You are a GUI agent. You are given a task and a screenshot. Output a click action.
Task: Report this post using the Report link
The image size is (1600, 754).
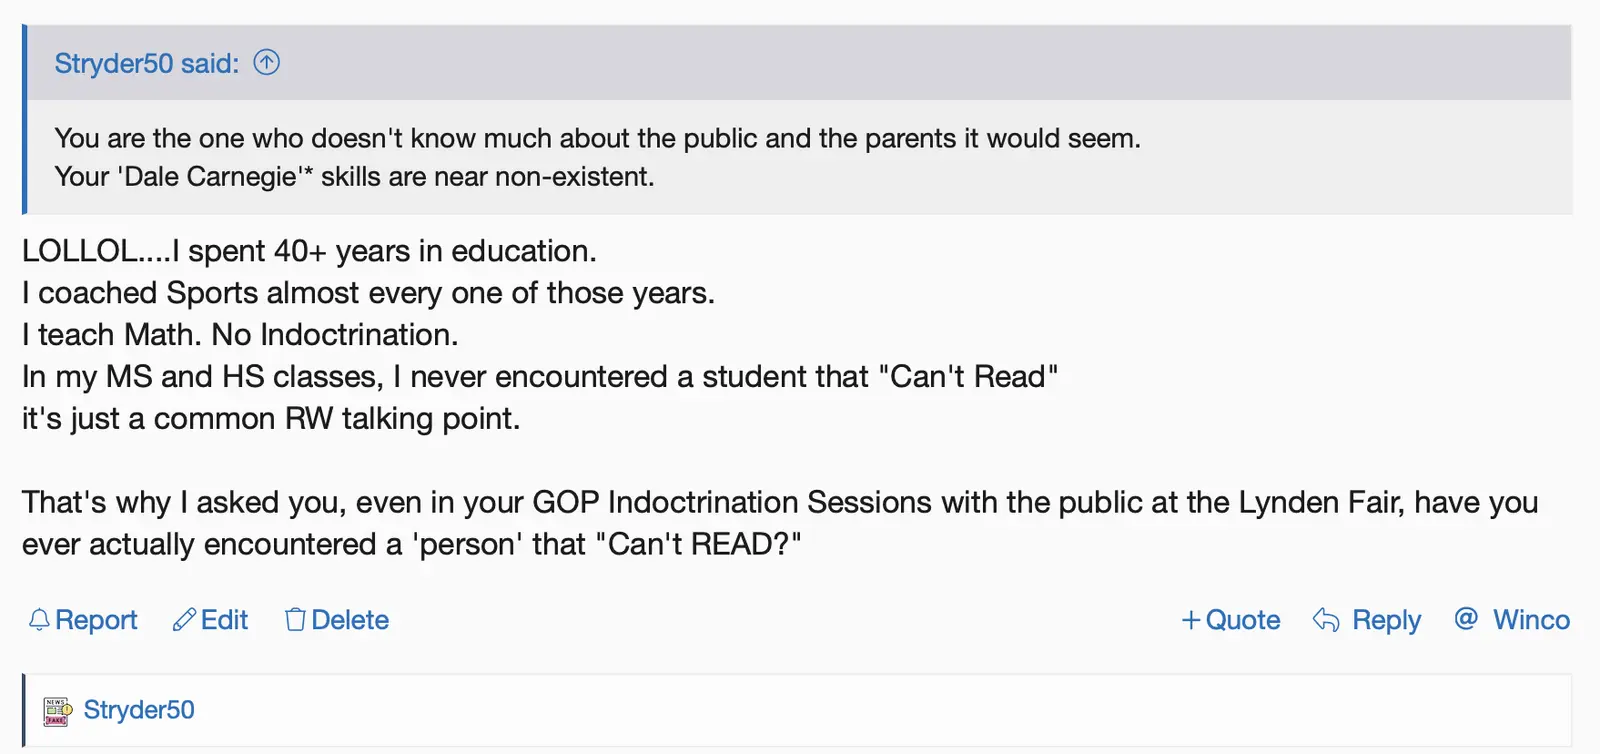coord(96,620)
